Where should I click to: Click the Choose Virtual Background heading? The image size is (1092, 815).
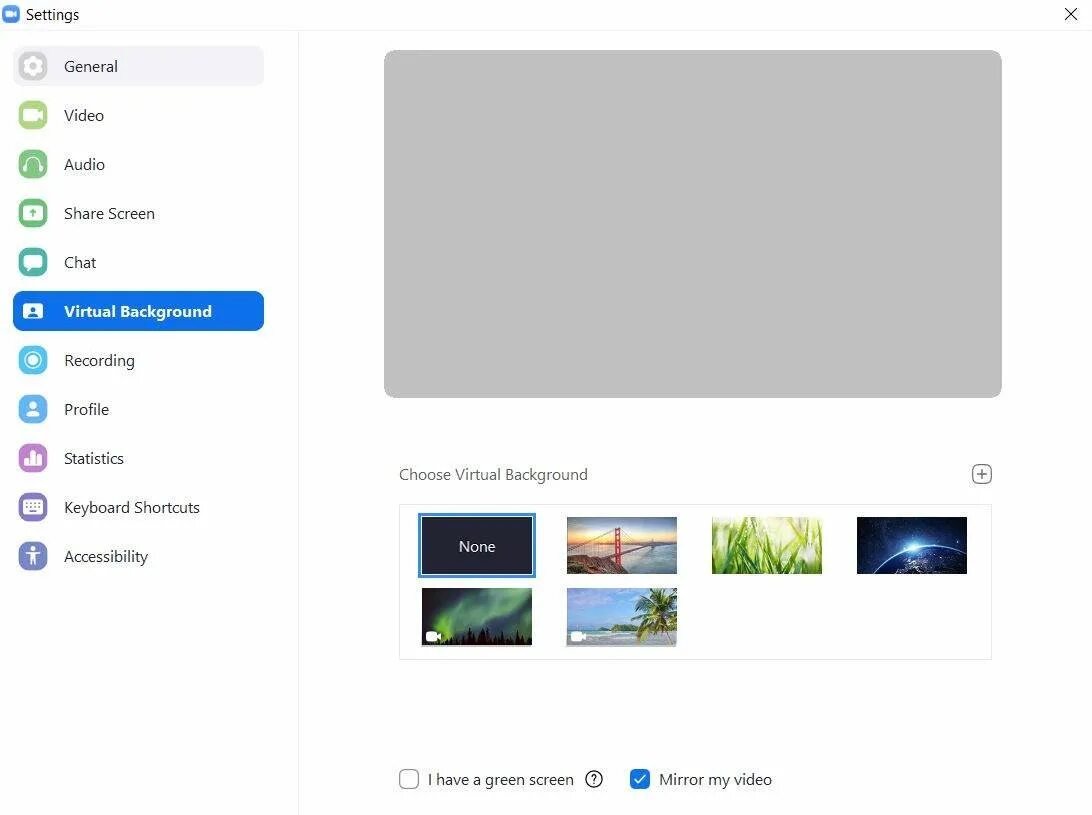tap(493, 474)
